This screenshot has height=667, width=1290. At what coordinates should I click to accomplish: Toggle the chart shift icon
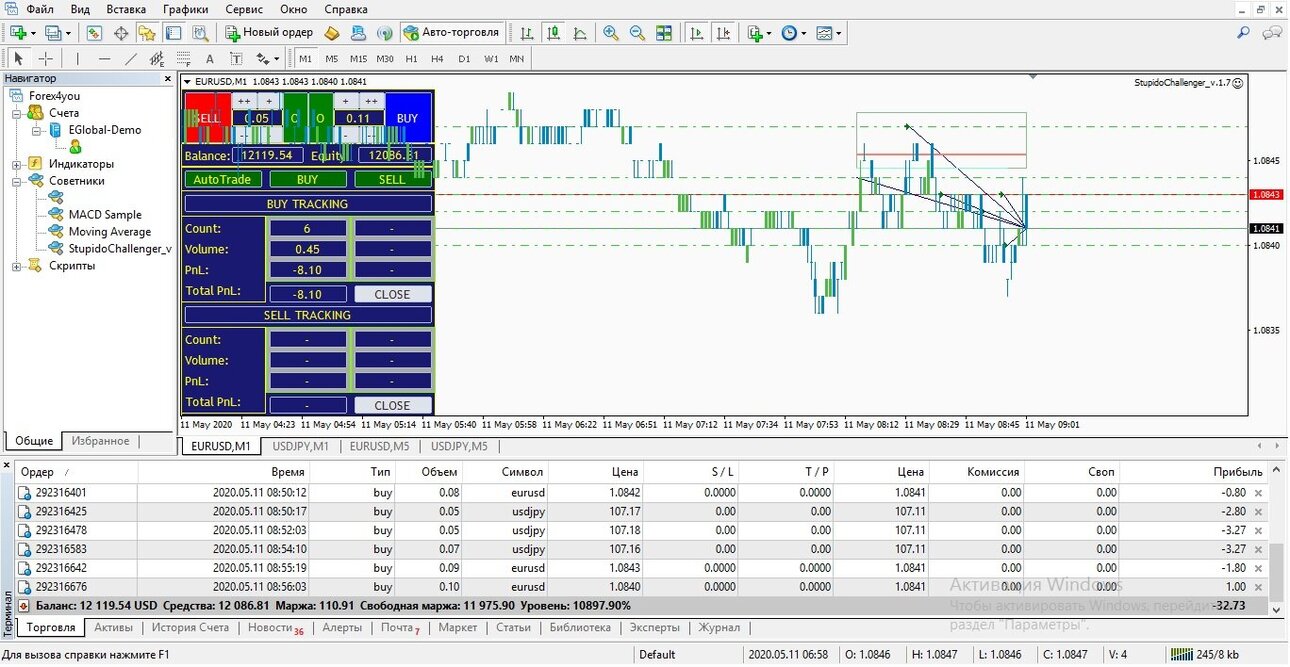pos(722,33)
